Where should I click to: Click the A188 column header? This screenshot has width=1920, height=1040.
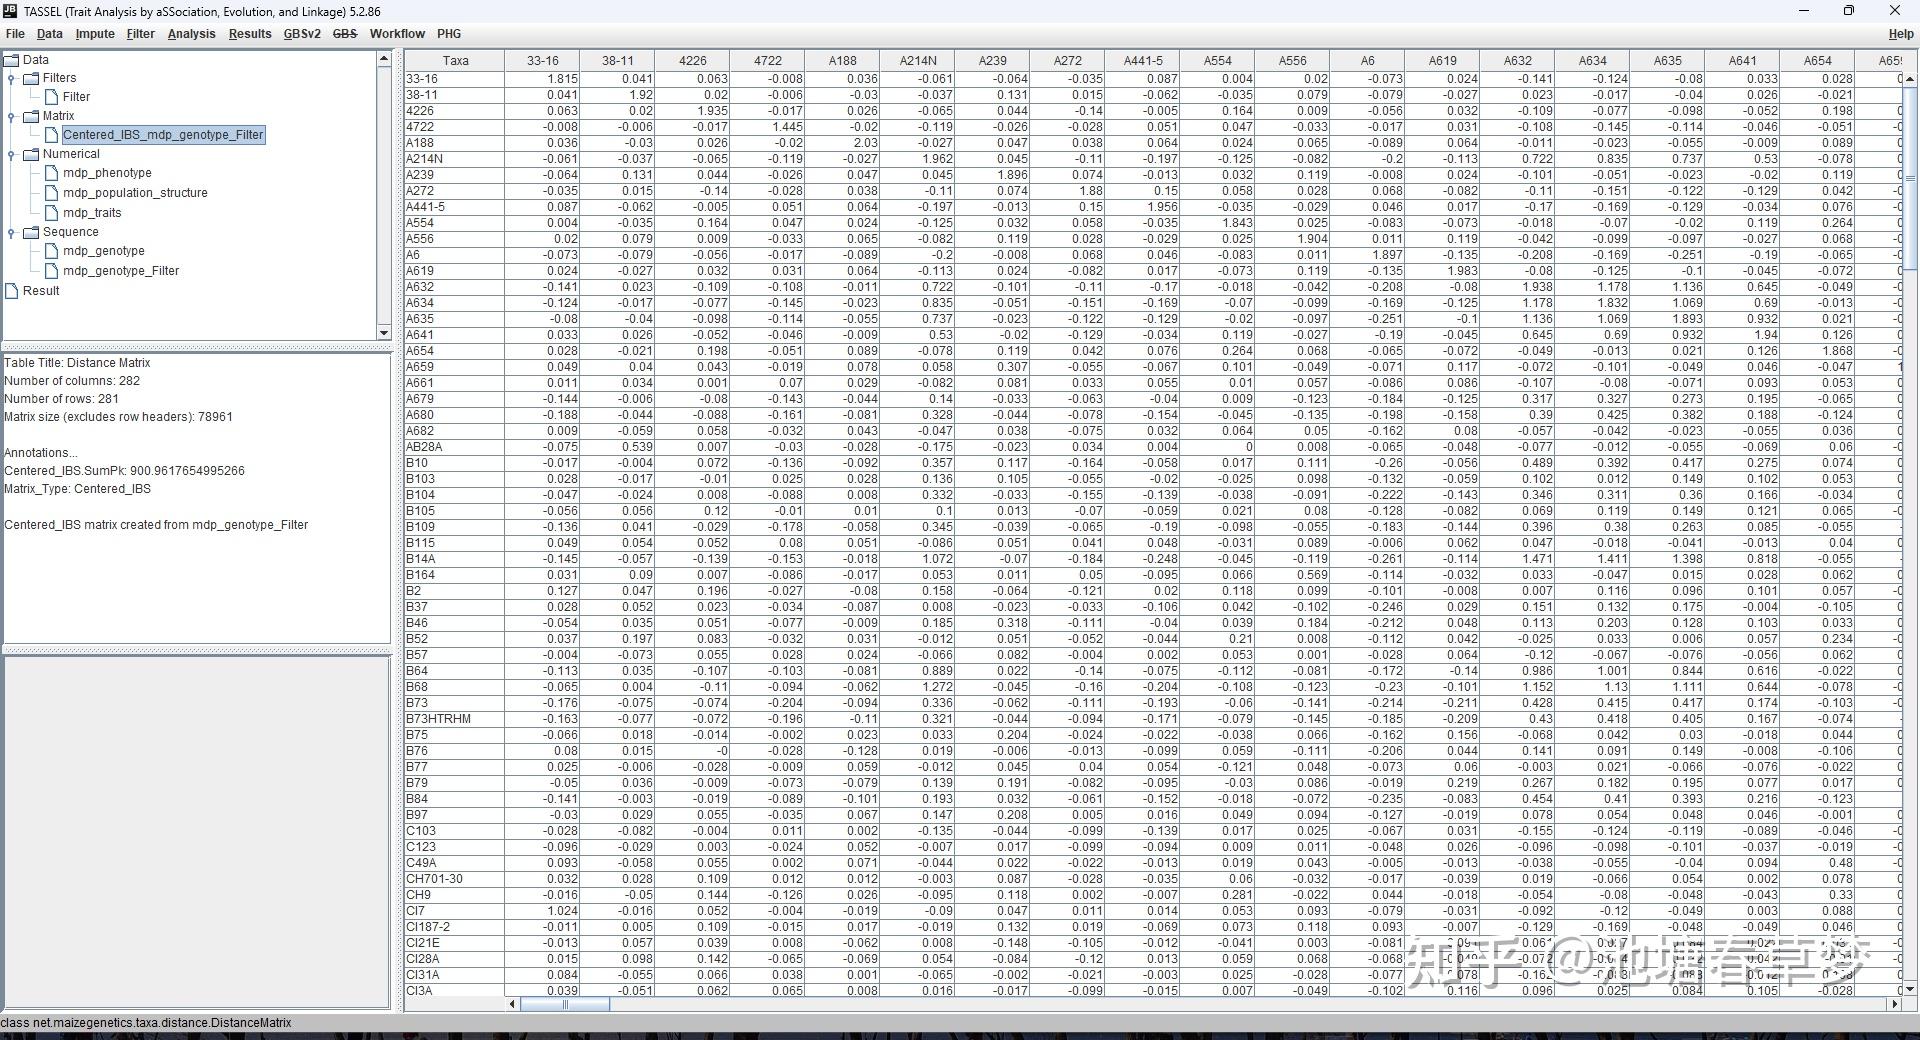click(843, 61)
